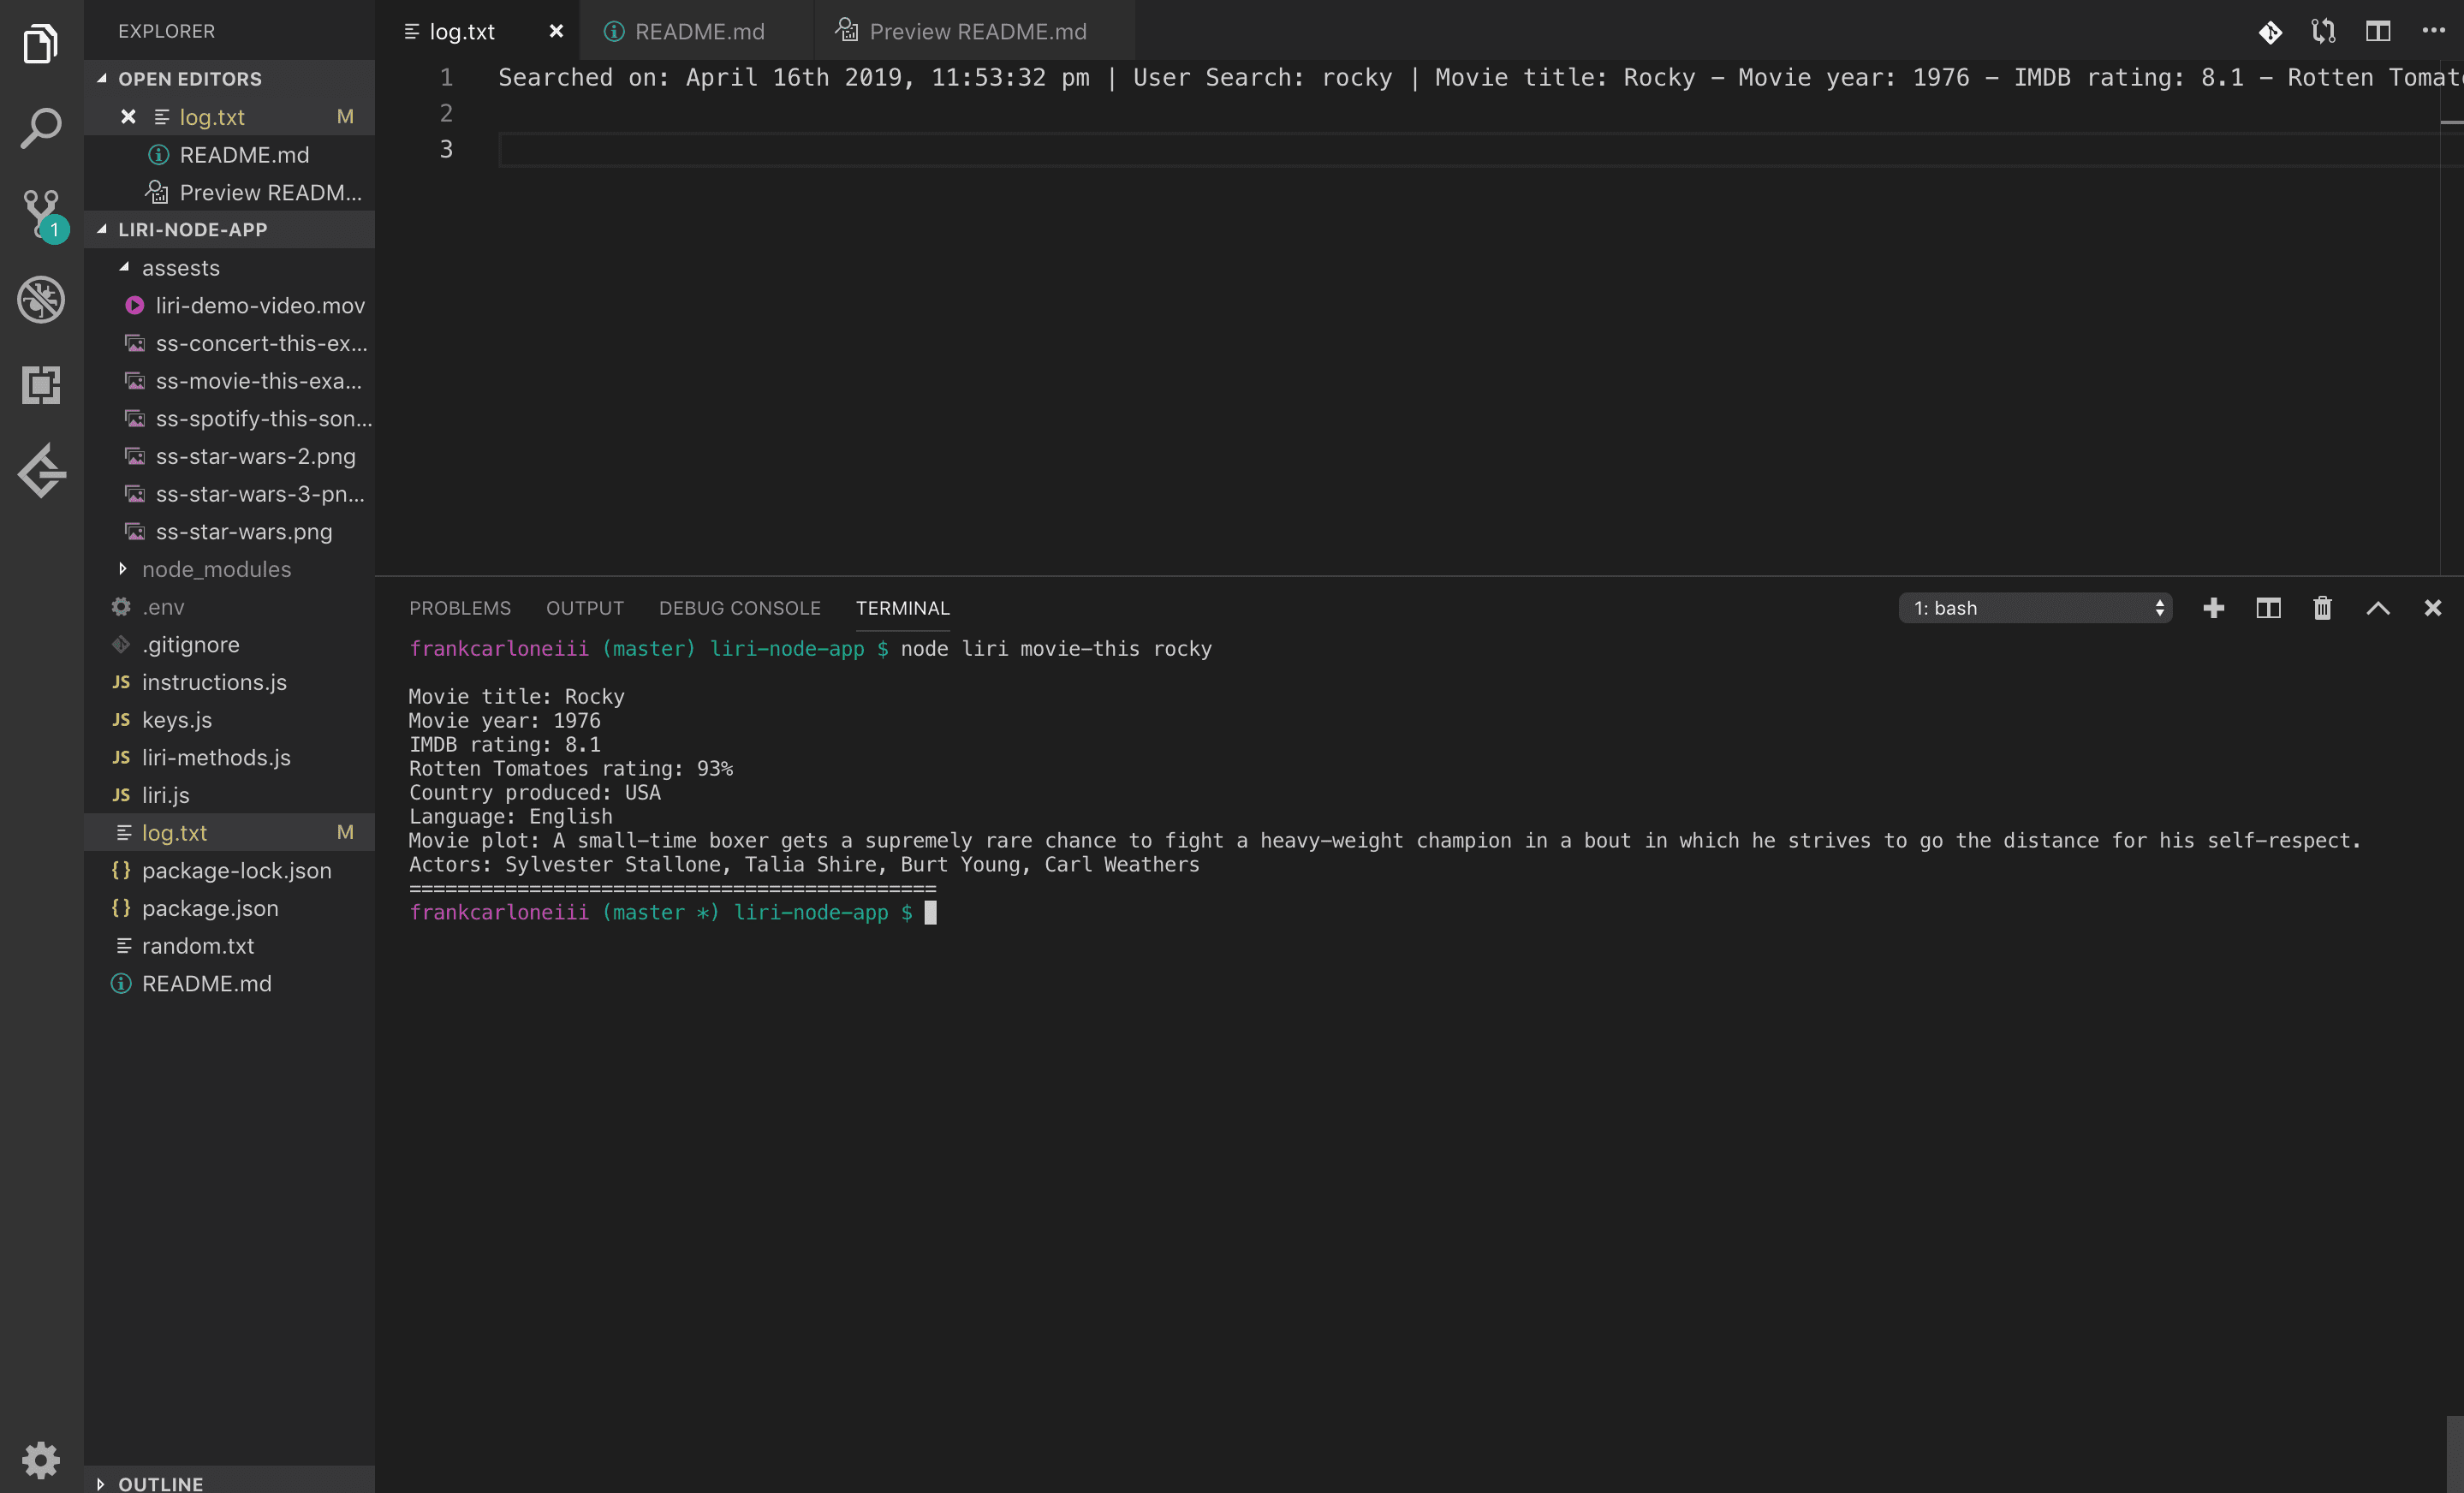Open the Debug Console panel tab
Screen dimensions: 2464x1493
740,608
